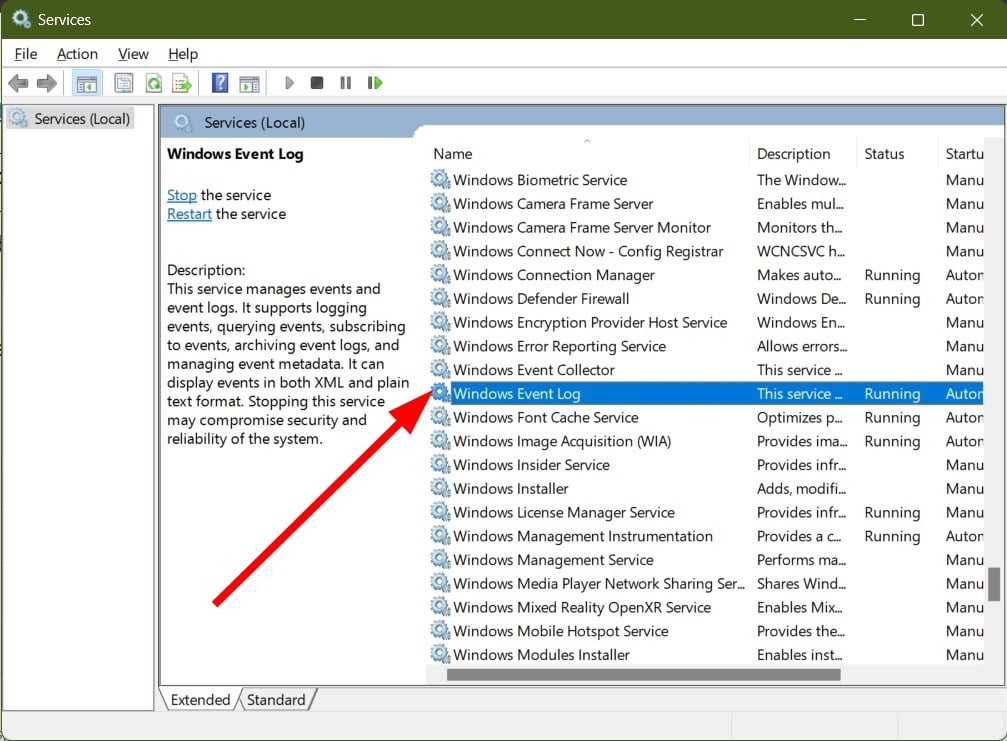Select Services (Local) in the console tree

pyautogui.click(x=71, y=119)
